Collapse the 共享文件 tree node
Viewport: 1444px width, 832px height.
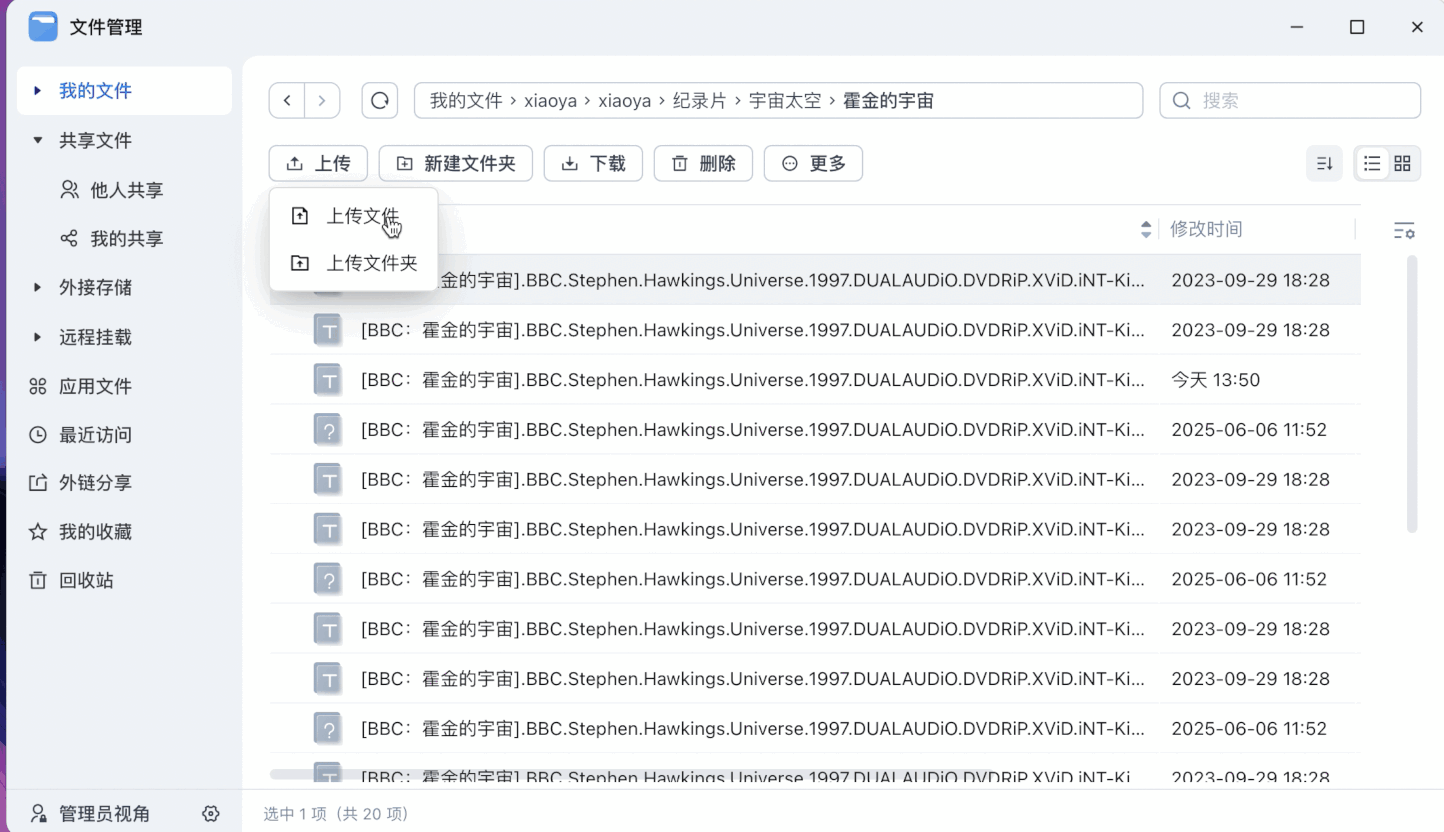pos(38,141)
